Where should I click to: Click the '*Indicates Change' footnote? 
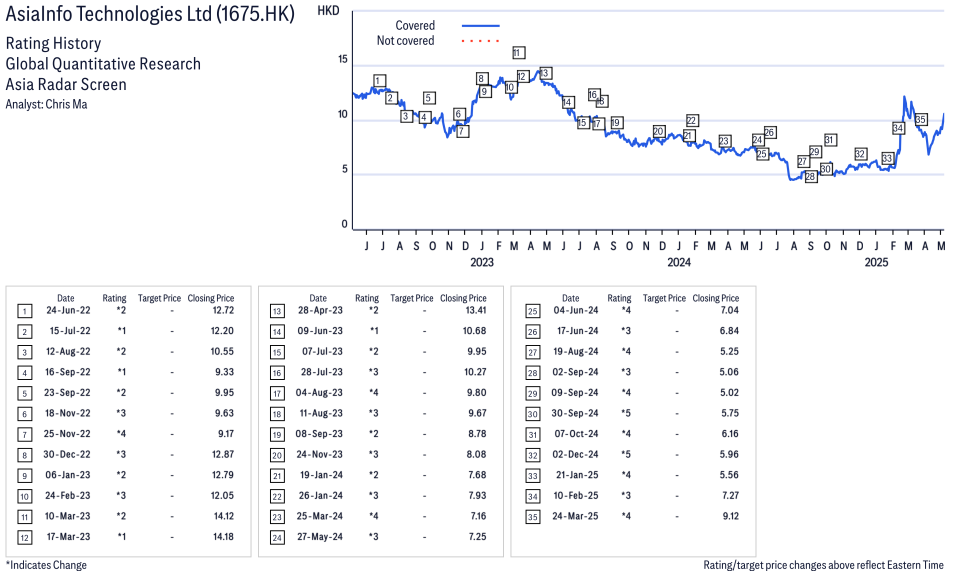coord(46,565)
